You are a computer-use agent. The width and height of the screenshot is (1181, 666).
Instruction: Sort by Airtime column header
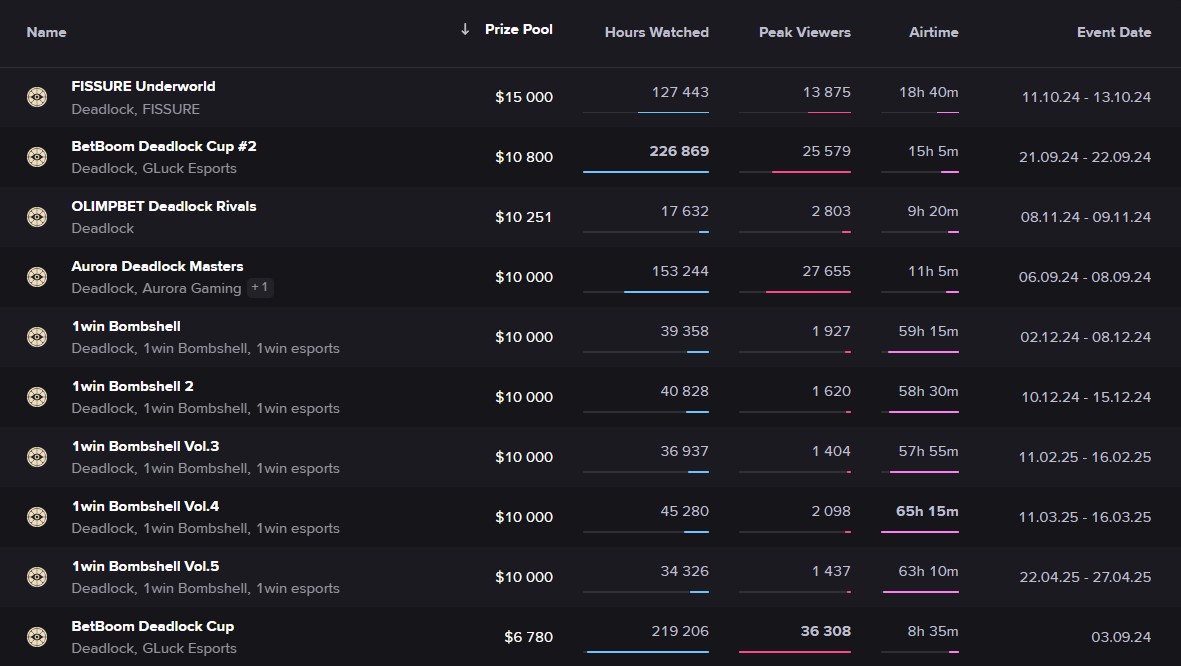[933, 32]
